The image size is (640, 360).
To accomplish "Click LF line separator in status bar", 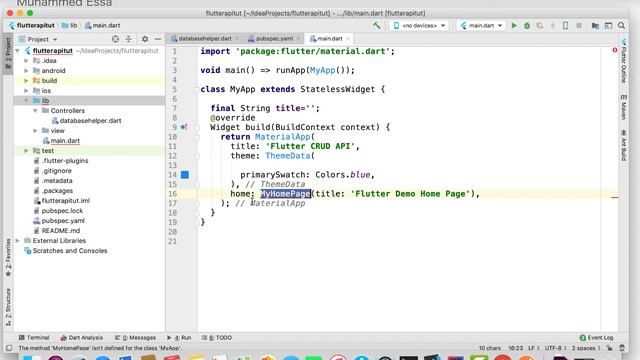I will [533, 348].
